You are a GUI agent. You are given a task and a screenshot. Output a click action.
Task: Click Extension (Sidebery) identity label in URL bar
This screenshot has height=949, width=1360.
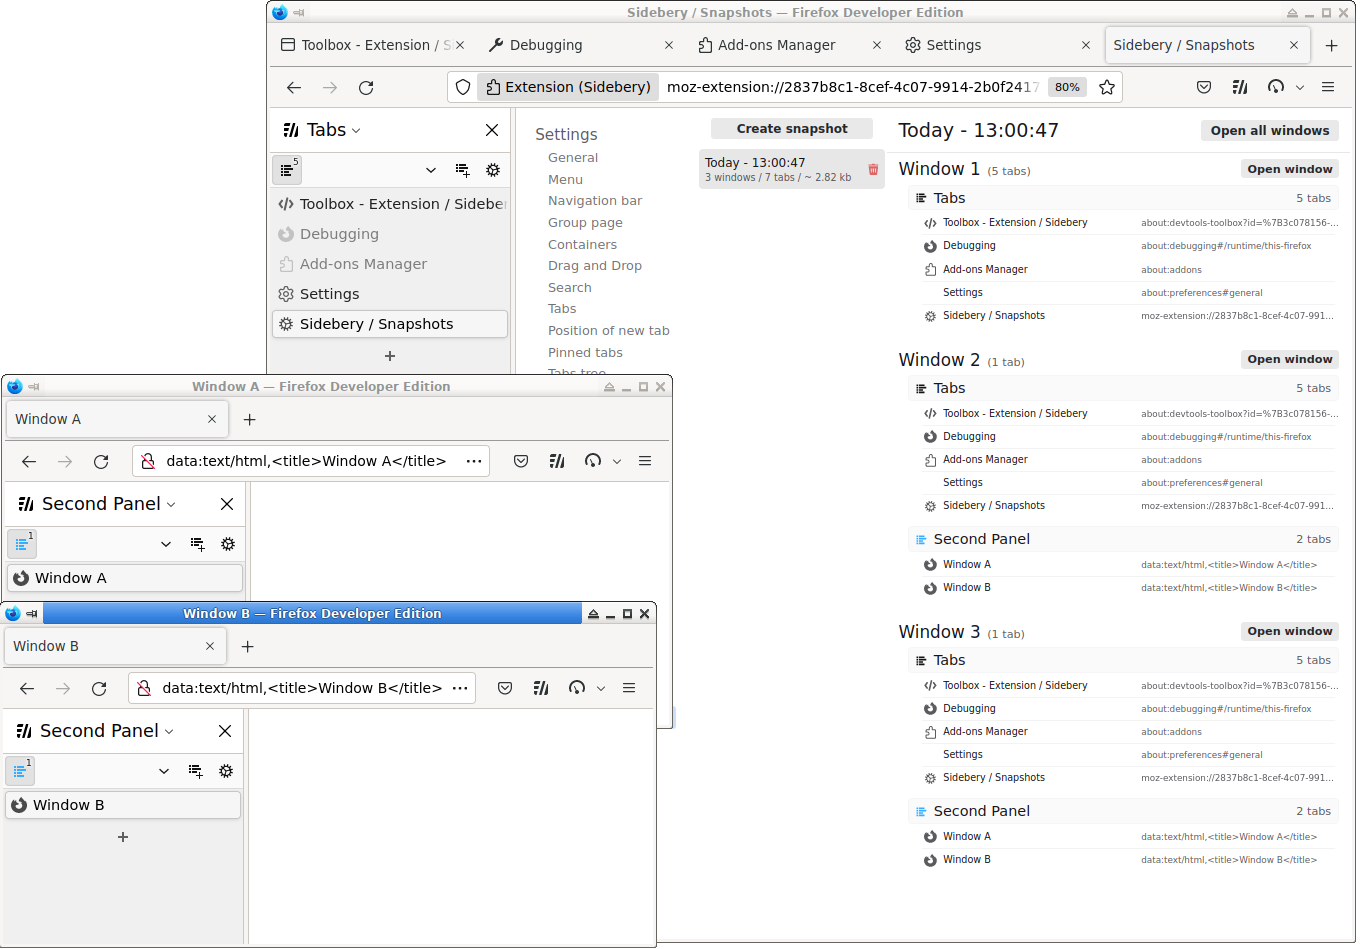(568, 87)
